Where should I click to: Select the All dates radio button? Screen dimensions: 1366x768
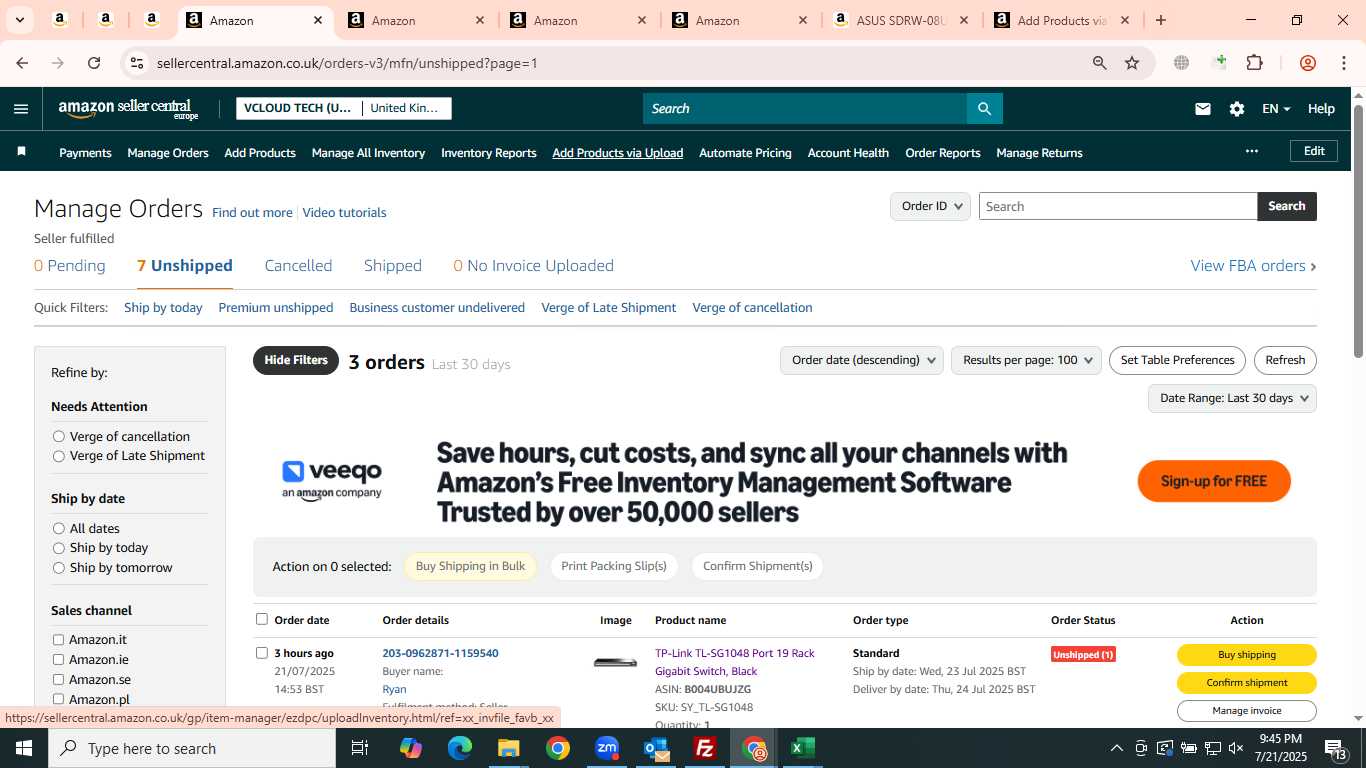[59, 528]
